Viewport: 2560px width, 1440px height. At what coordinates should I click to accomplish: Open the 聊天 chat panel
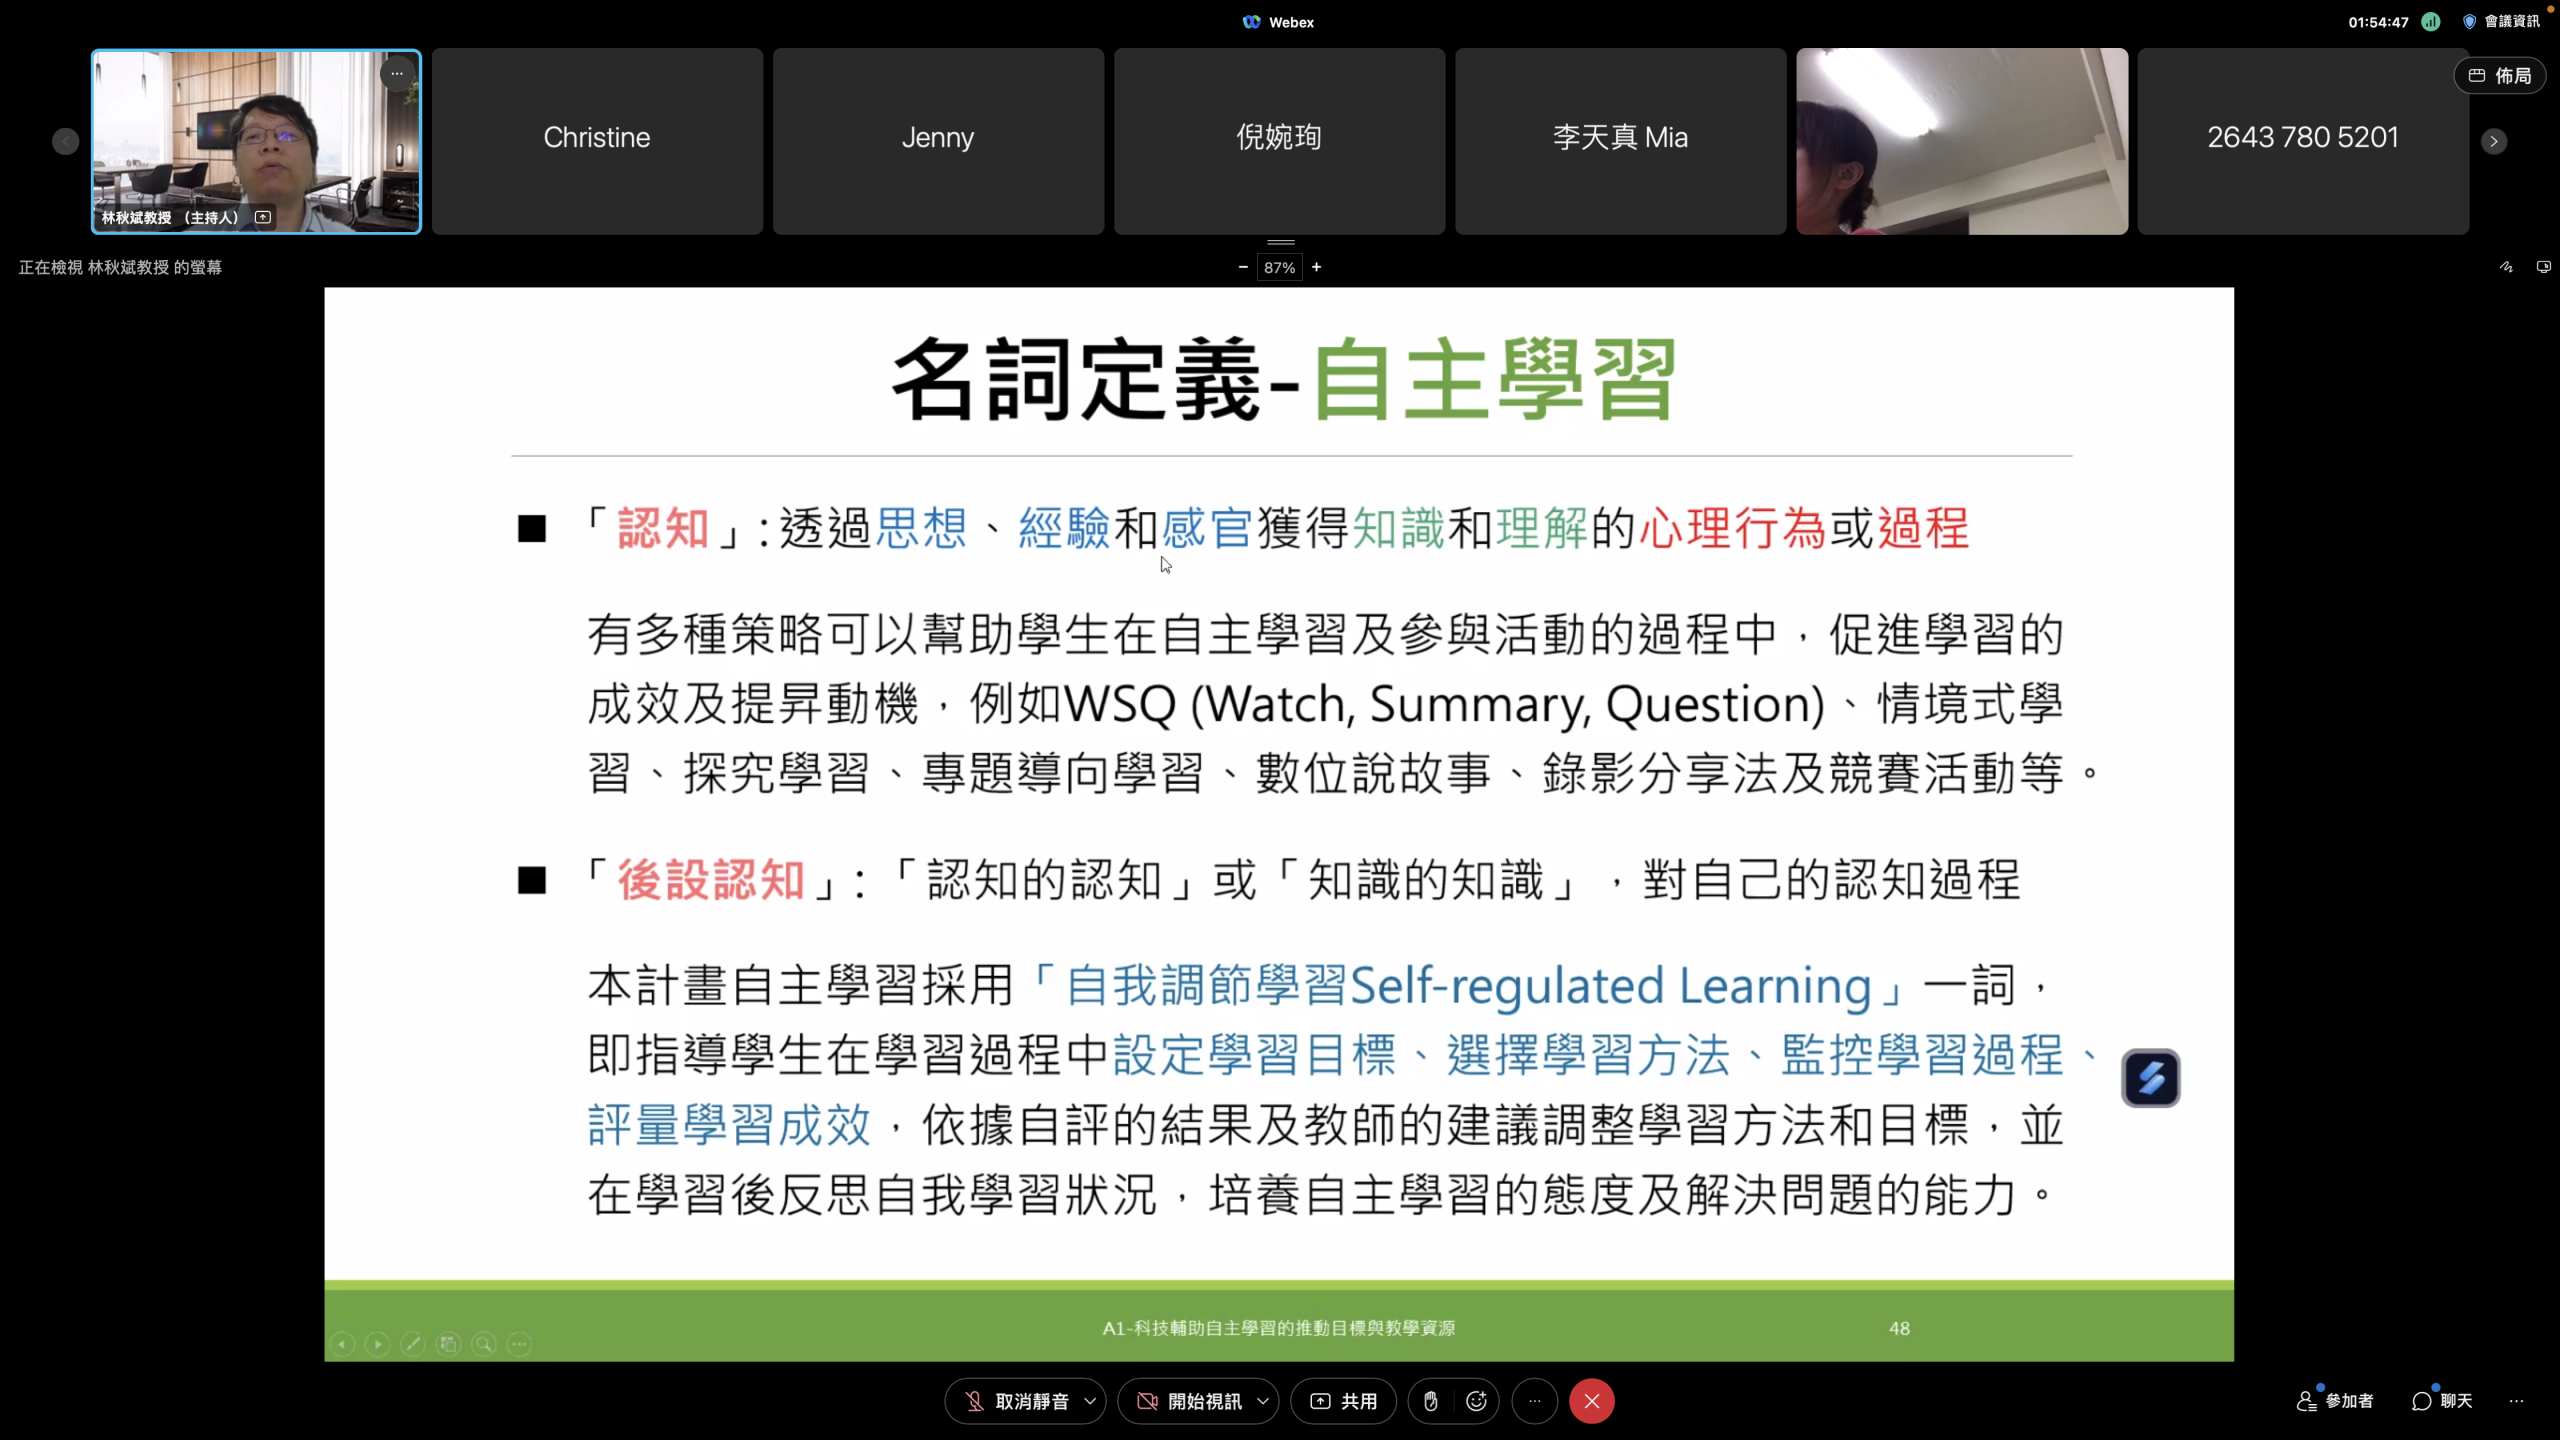coord(2442,1401)
